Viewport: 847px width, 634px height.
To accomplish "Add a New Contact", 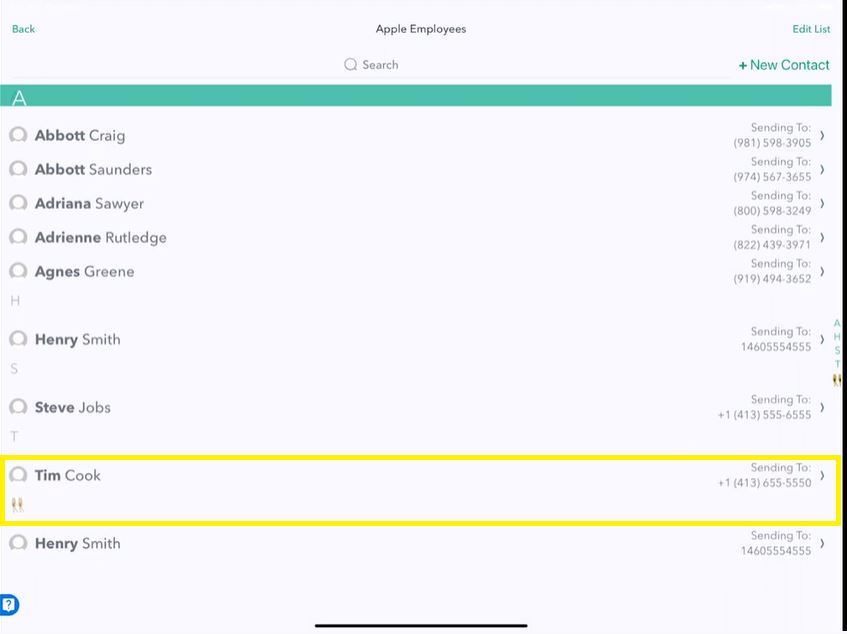I will pyautogui.click(x=784, y=65).
